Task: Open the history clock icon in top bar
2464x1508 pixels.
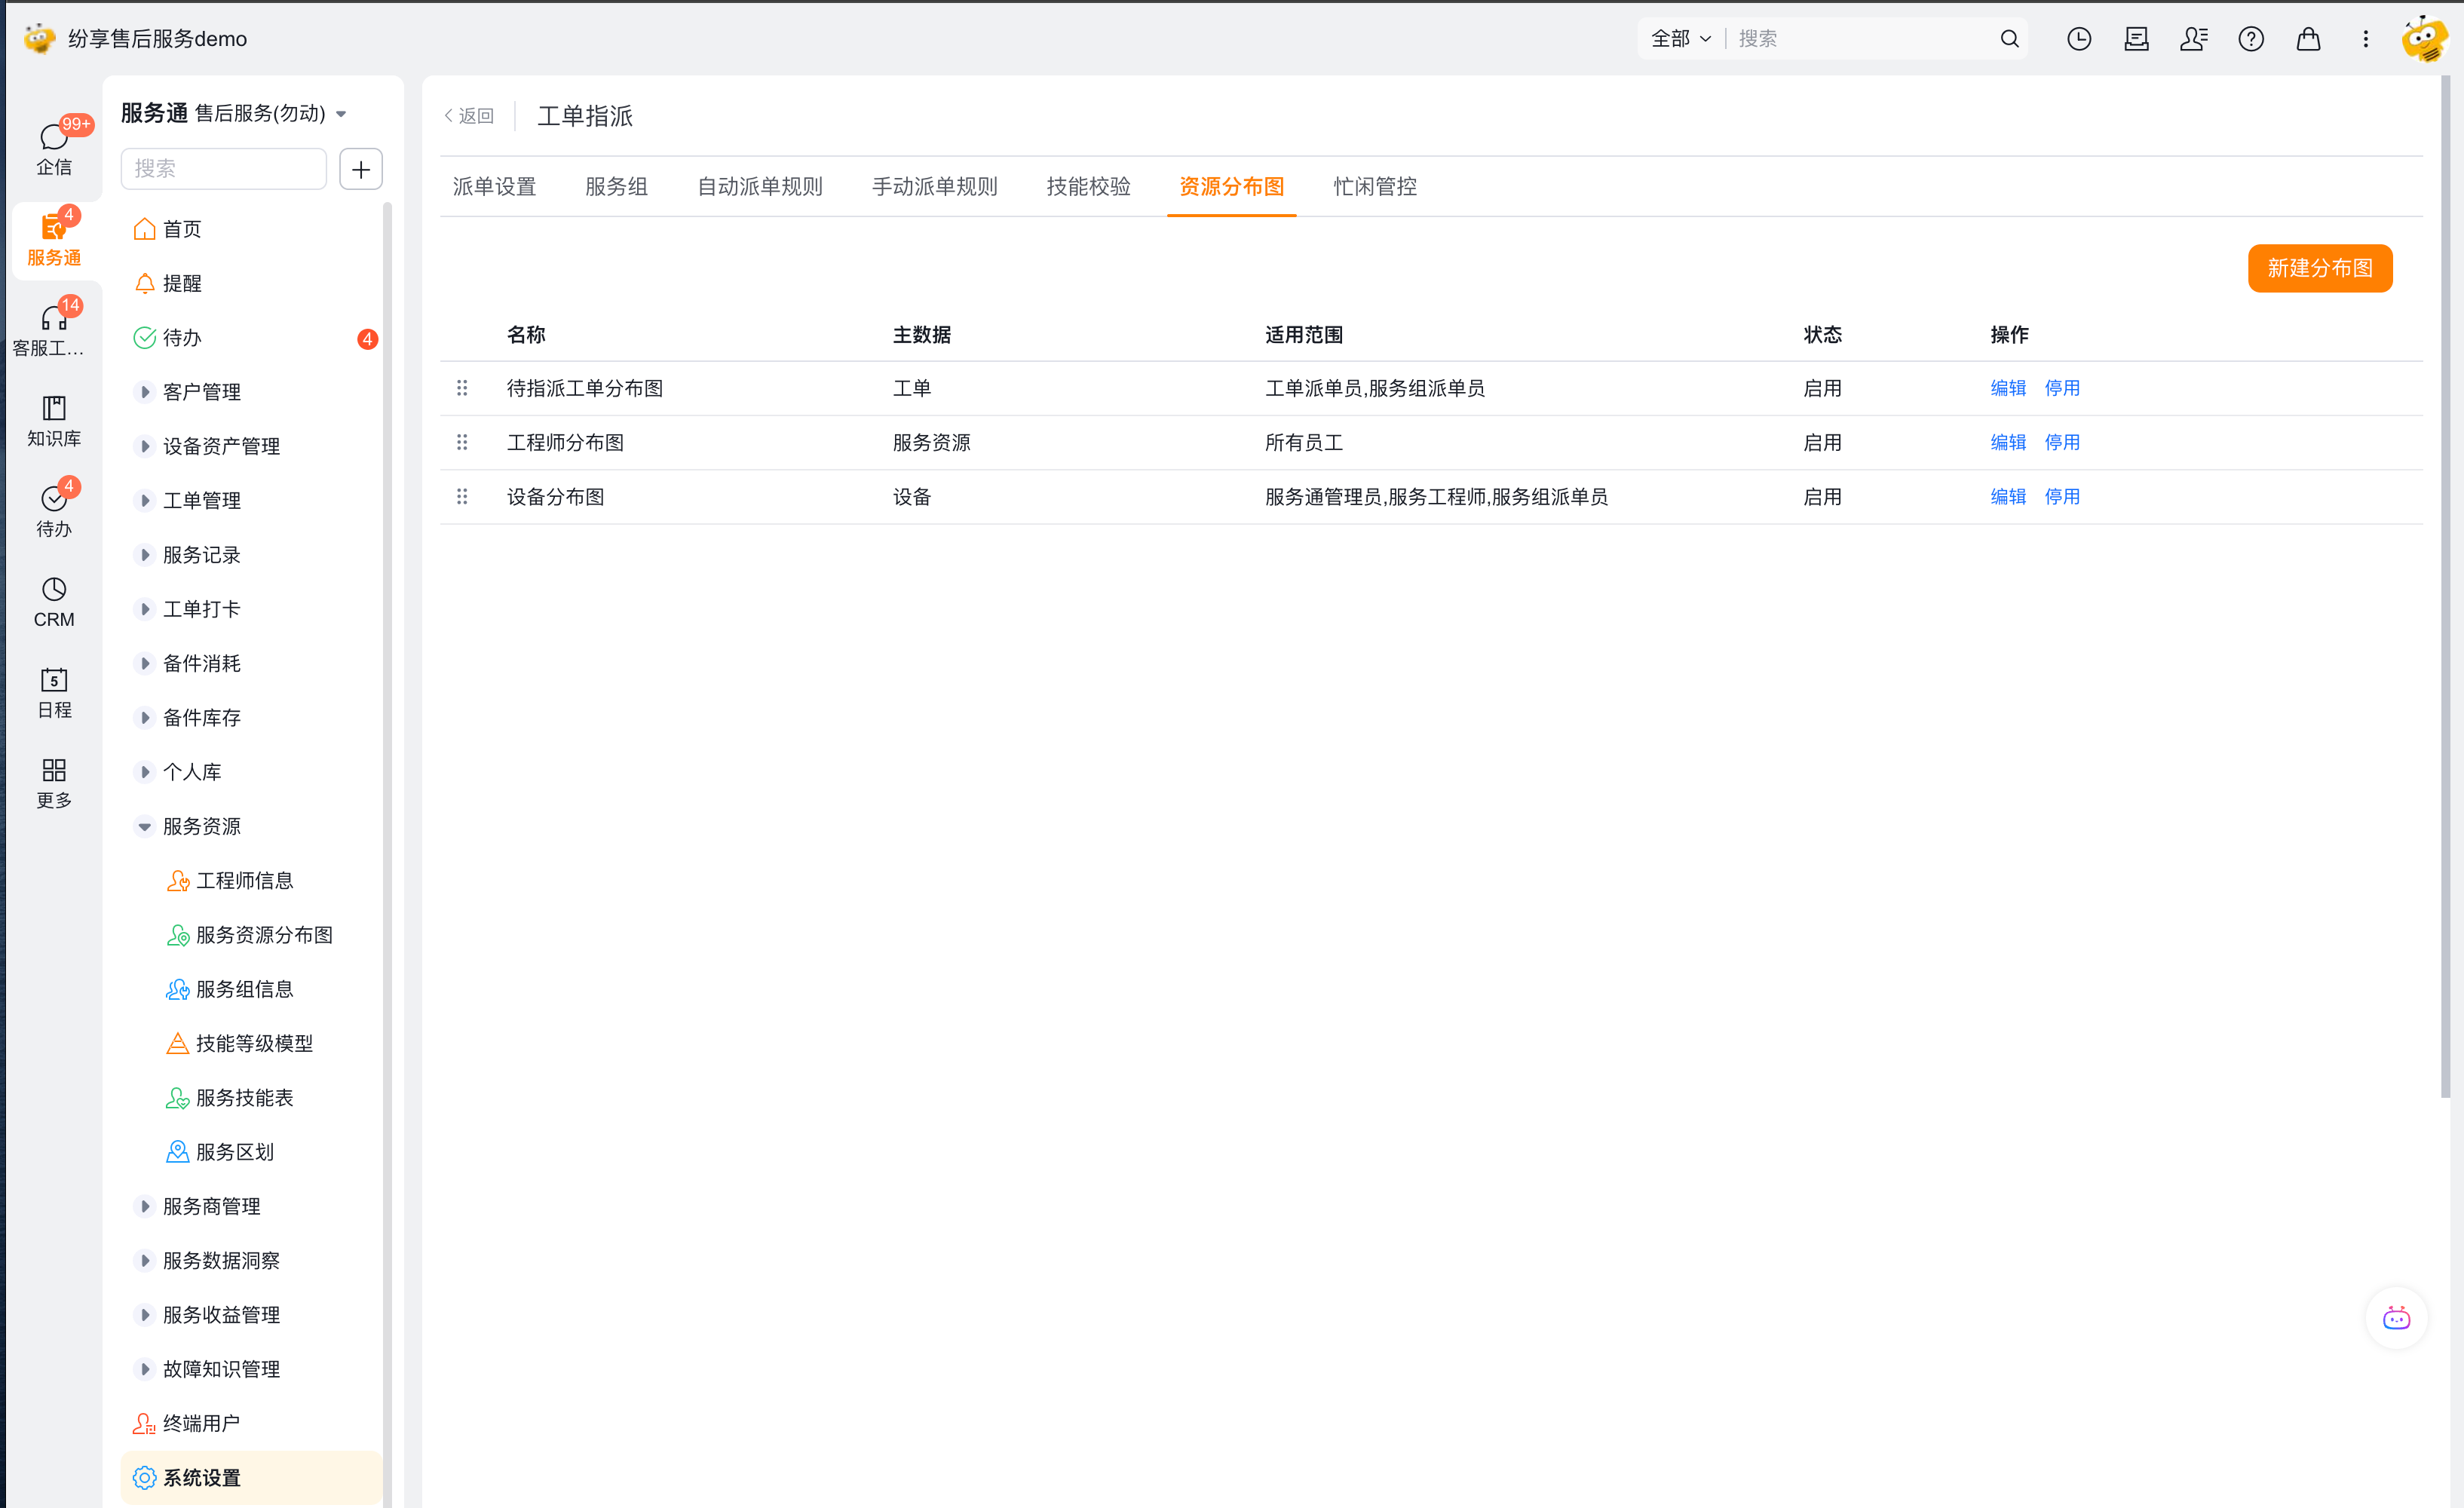Action: tap(2079, 39)
